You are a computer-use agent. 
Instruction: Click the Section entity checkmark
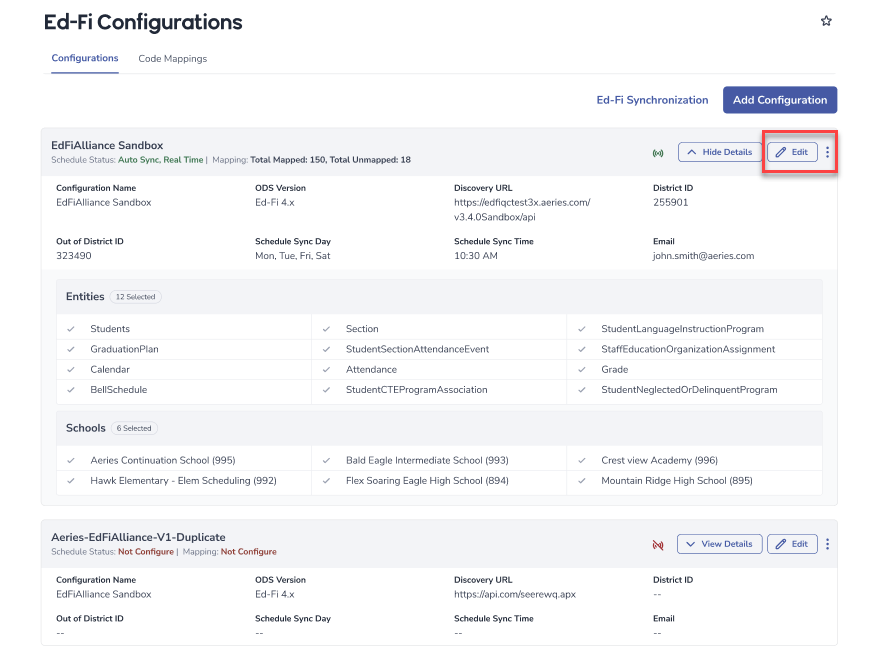326,329
